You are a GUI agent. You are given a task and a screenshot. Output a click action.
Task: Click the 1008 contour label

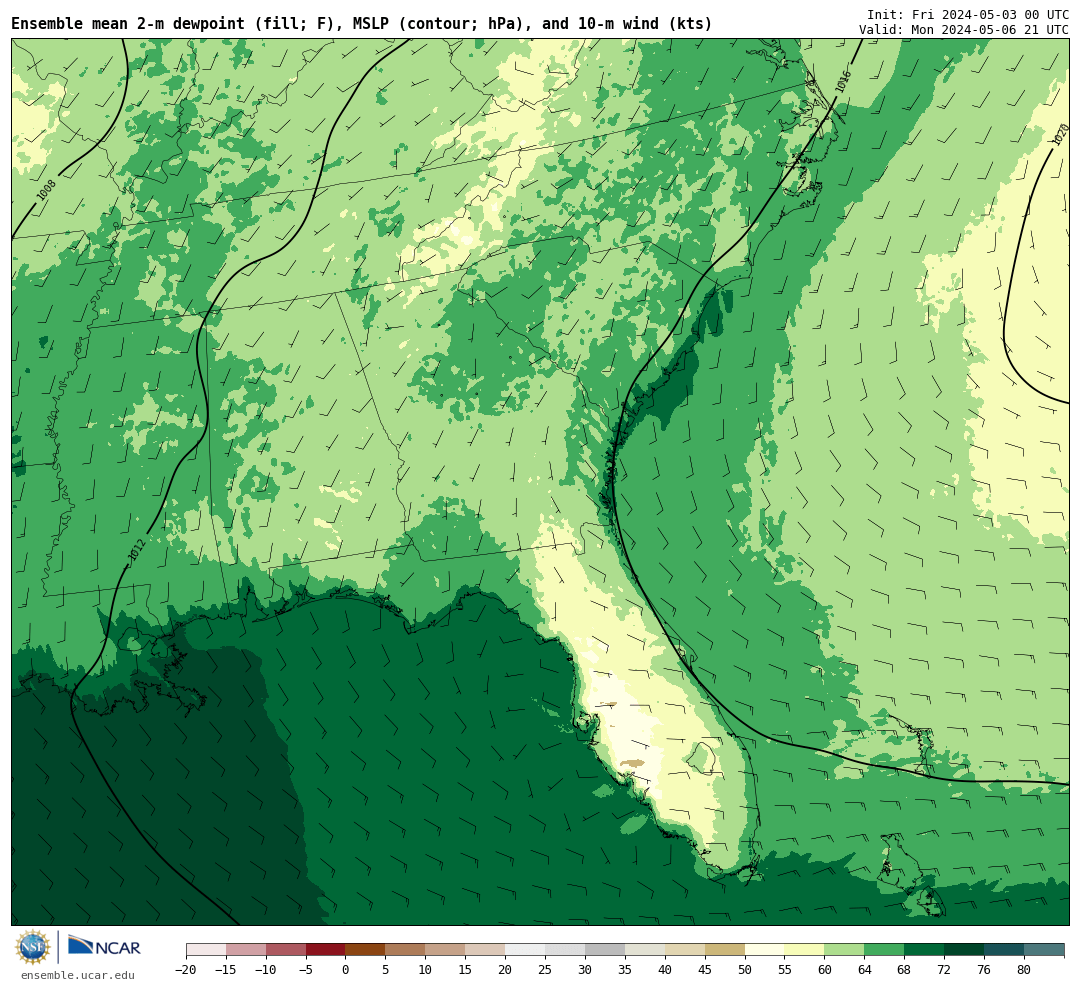pos(45,190)
